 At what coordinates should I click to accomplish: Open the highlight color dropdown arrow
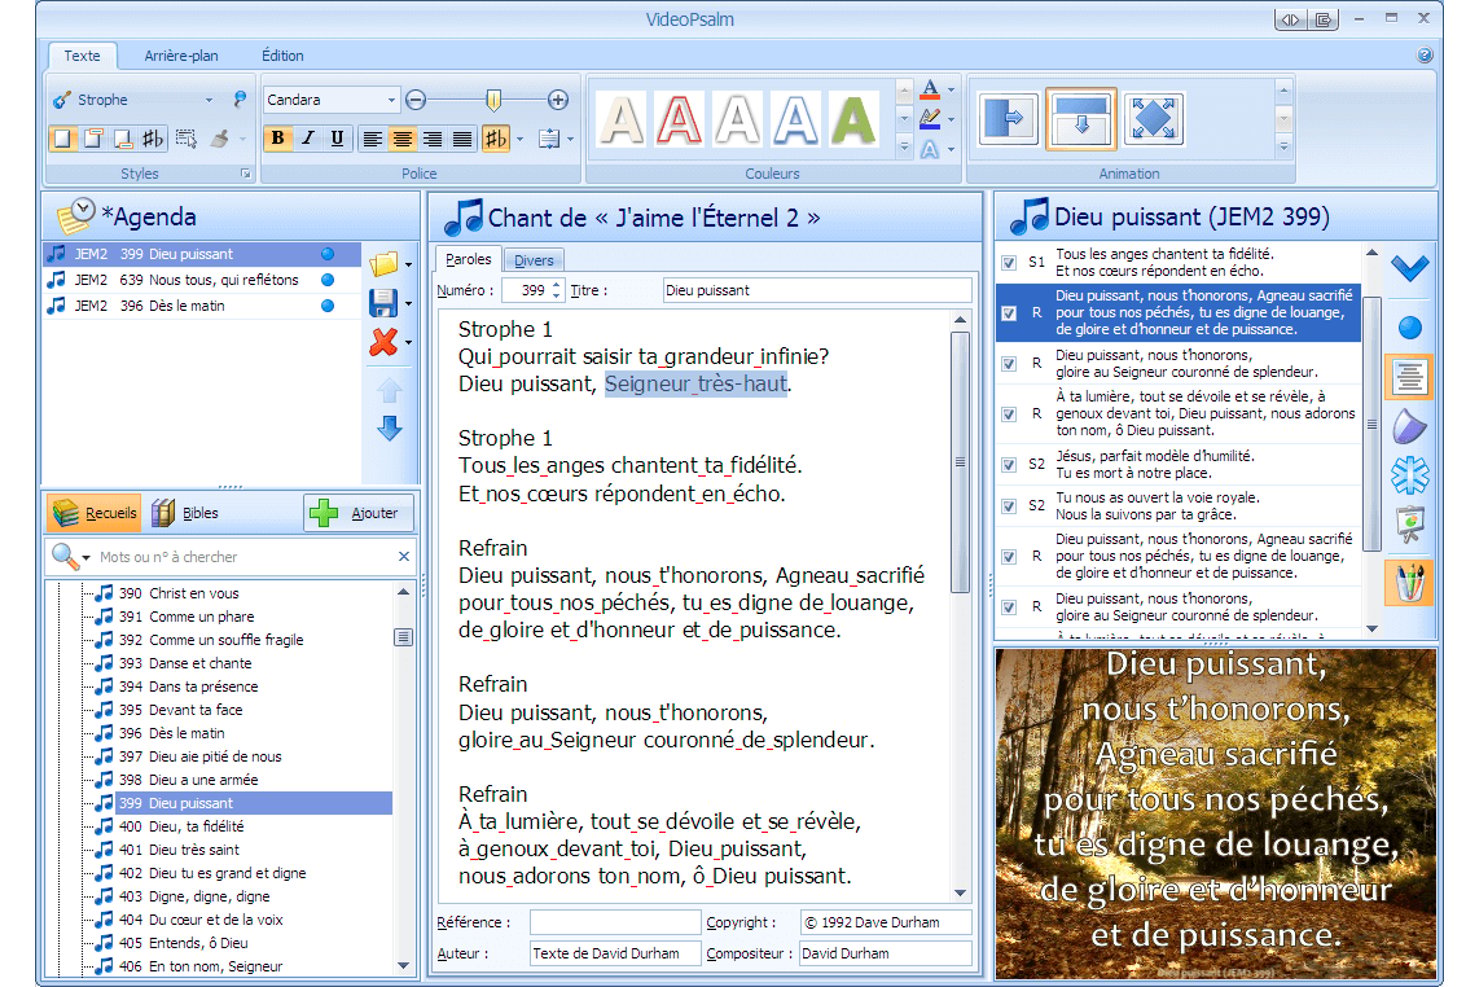951,120
